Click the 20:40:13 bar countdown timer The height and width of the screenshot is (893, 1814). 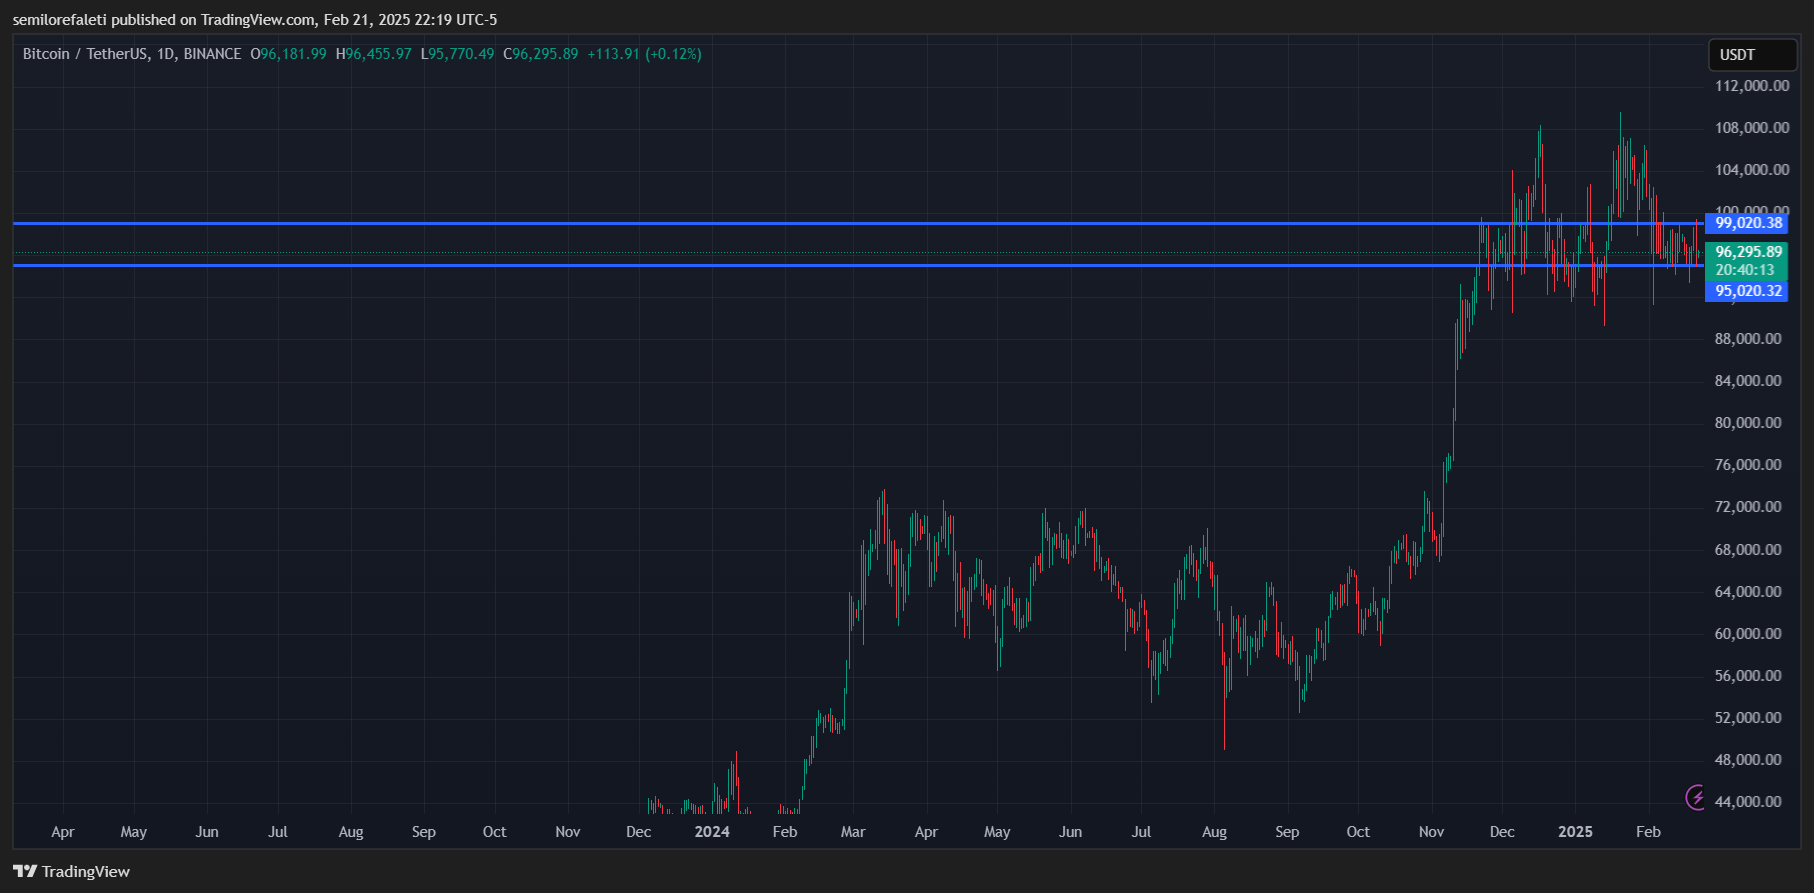pos(1746,270)
